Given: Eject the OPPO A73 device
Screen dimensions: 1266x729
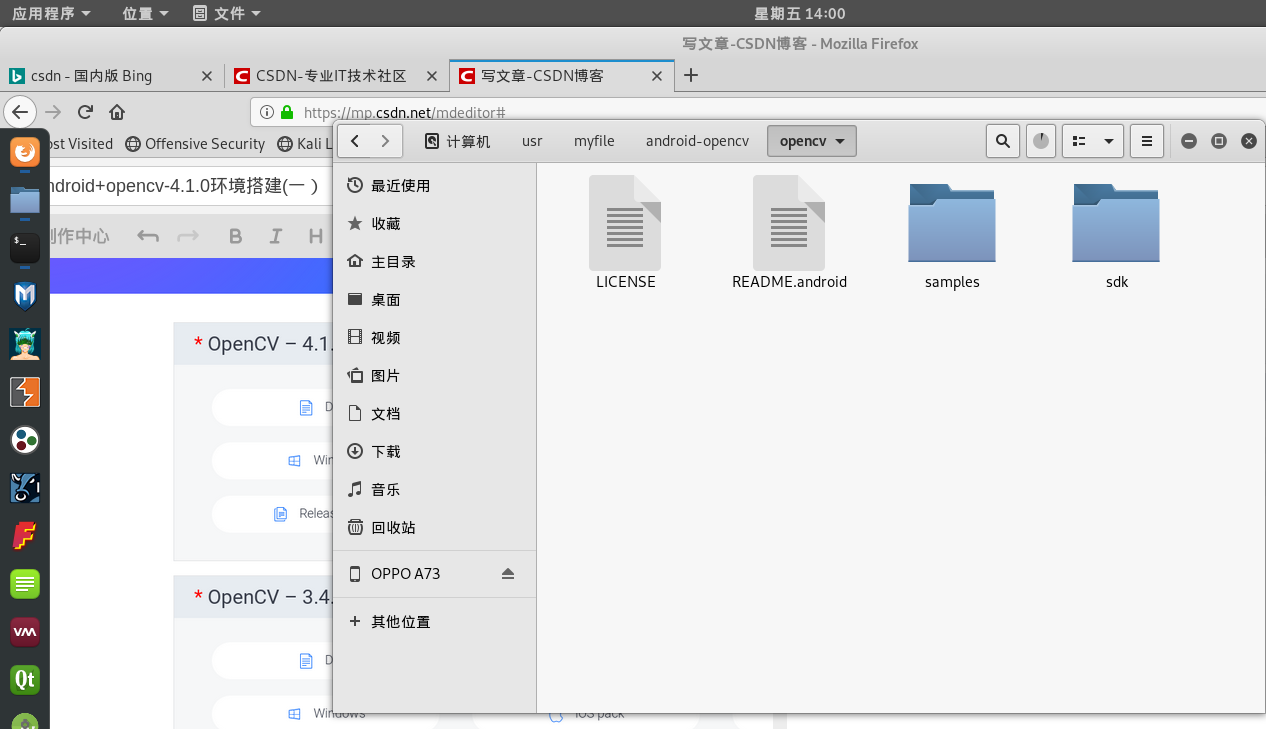Looking at the screenshot, I should pos(508,573).
